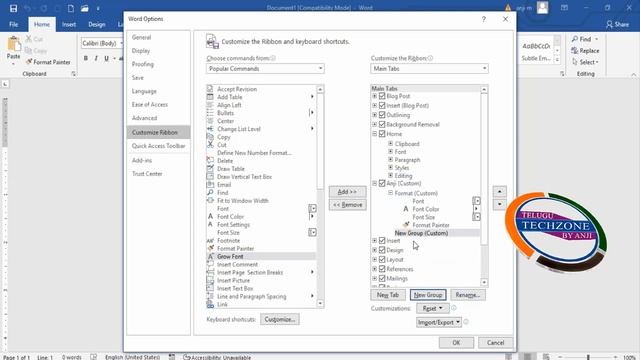
Task: Select Copy command in commands list
Action: [x=261, y=137]
